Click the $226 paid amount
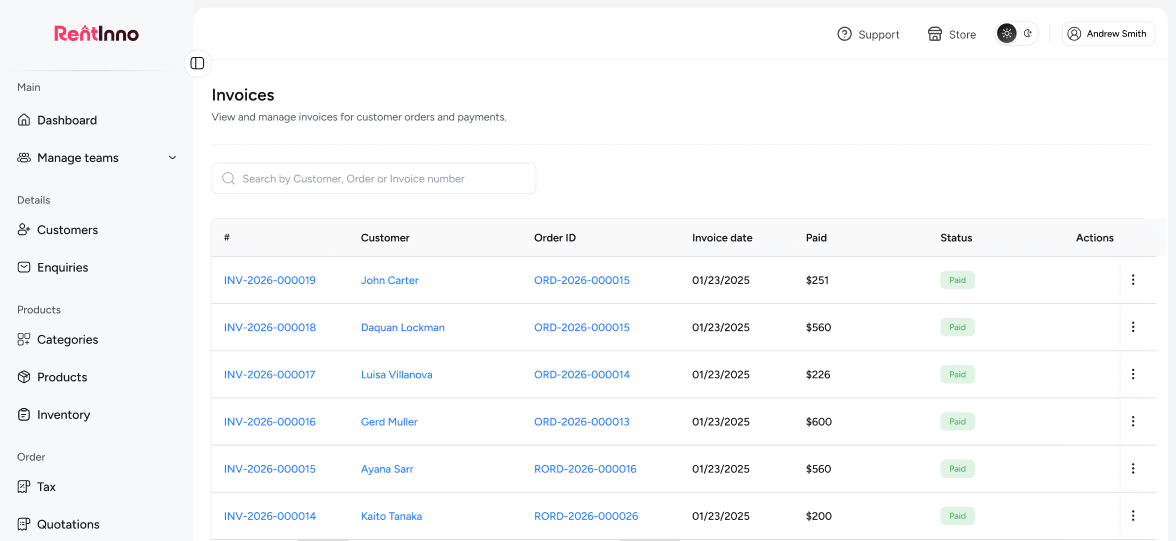Viewport: 1176px width, 541px height. pyautogui.click(x=818, y=374)
